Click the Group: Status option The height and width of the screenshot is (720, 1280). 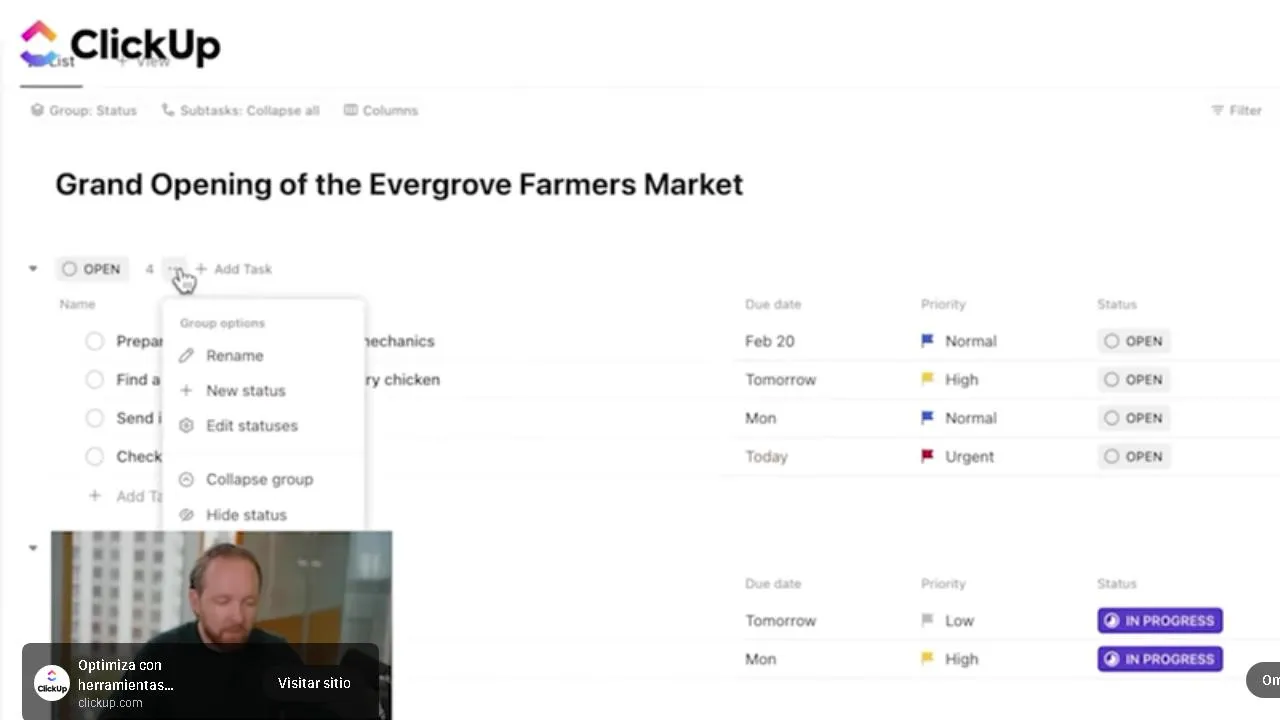click(83, 110)
